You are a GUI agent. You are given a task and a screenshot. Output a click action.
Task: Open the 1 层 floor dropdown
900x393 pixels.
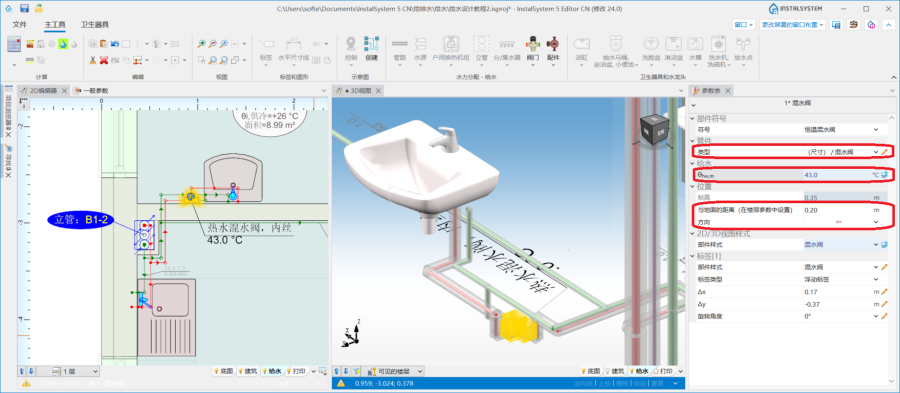click(68, 371)
